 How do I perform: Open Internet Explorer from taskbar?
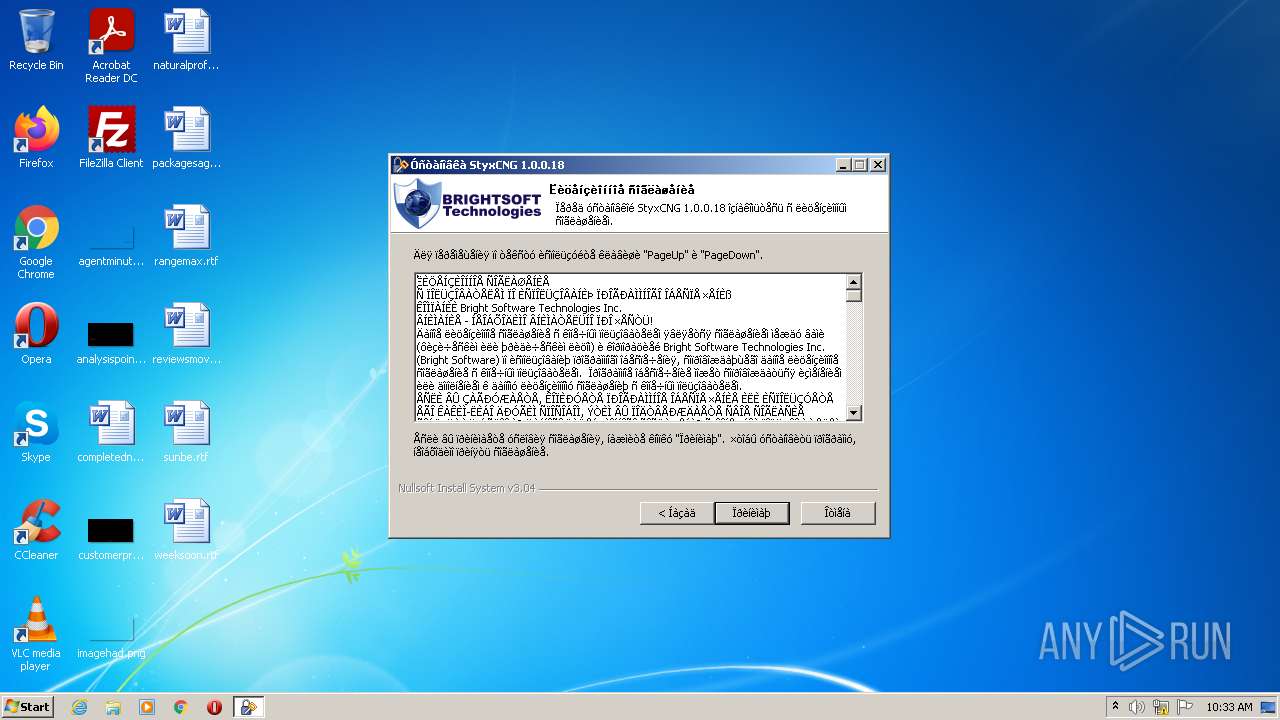pyautogui.click(x=79, y=707)
